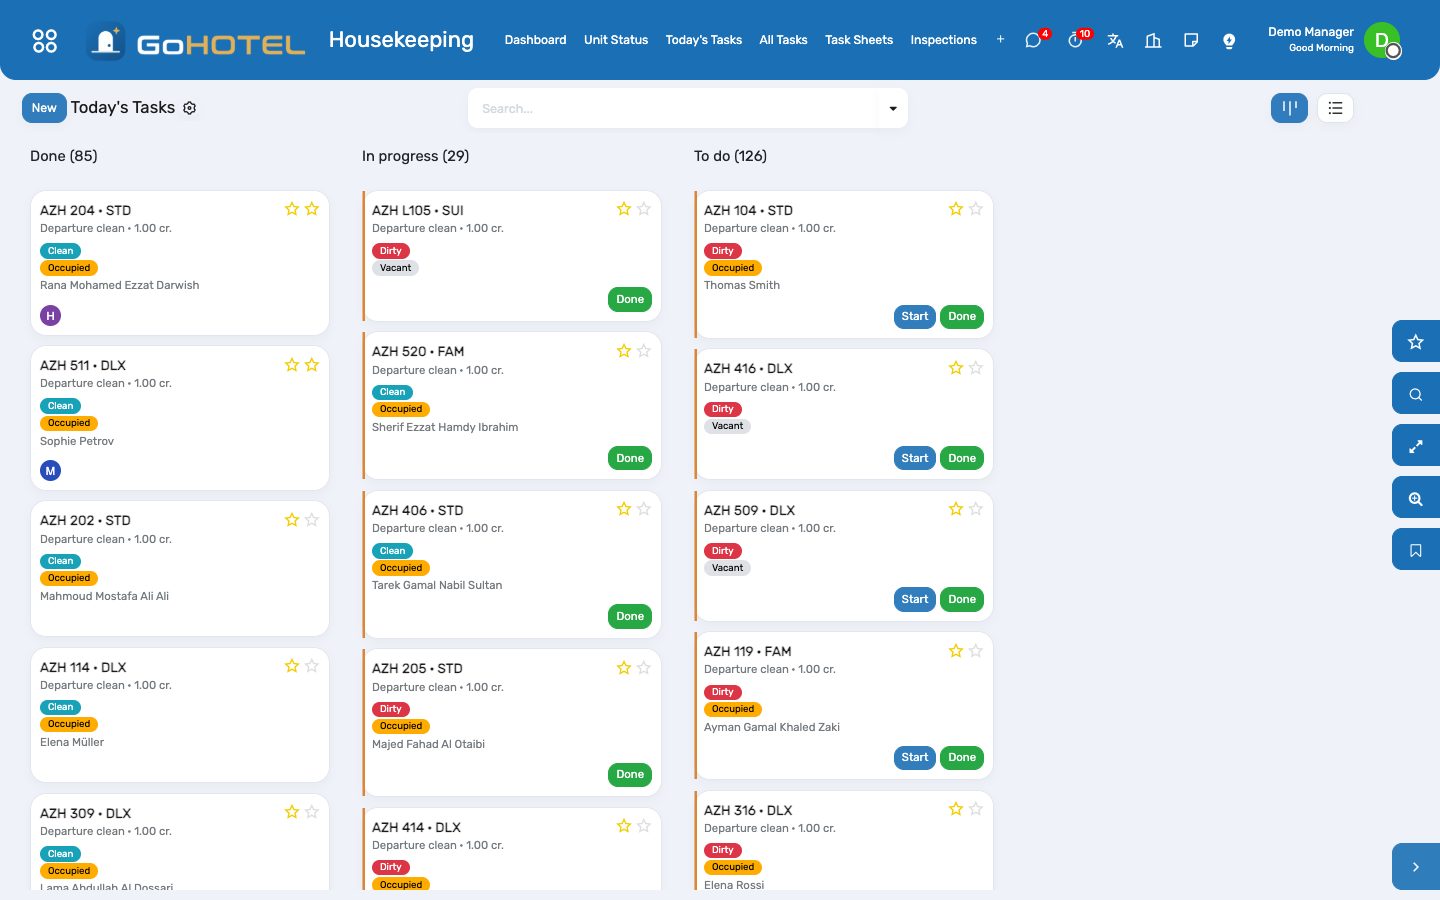The width and height of the screenshot is (1440, 900).
Task: Open the chat messages icon with badge
Action: click(1034, 40)
